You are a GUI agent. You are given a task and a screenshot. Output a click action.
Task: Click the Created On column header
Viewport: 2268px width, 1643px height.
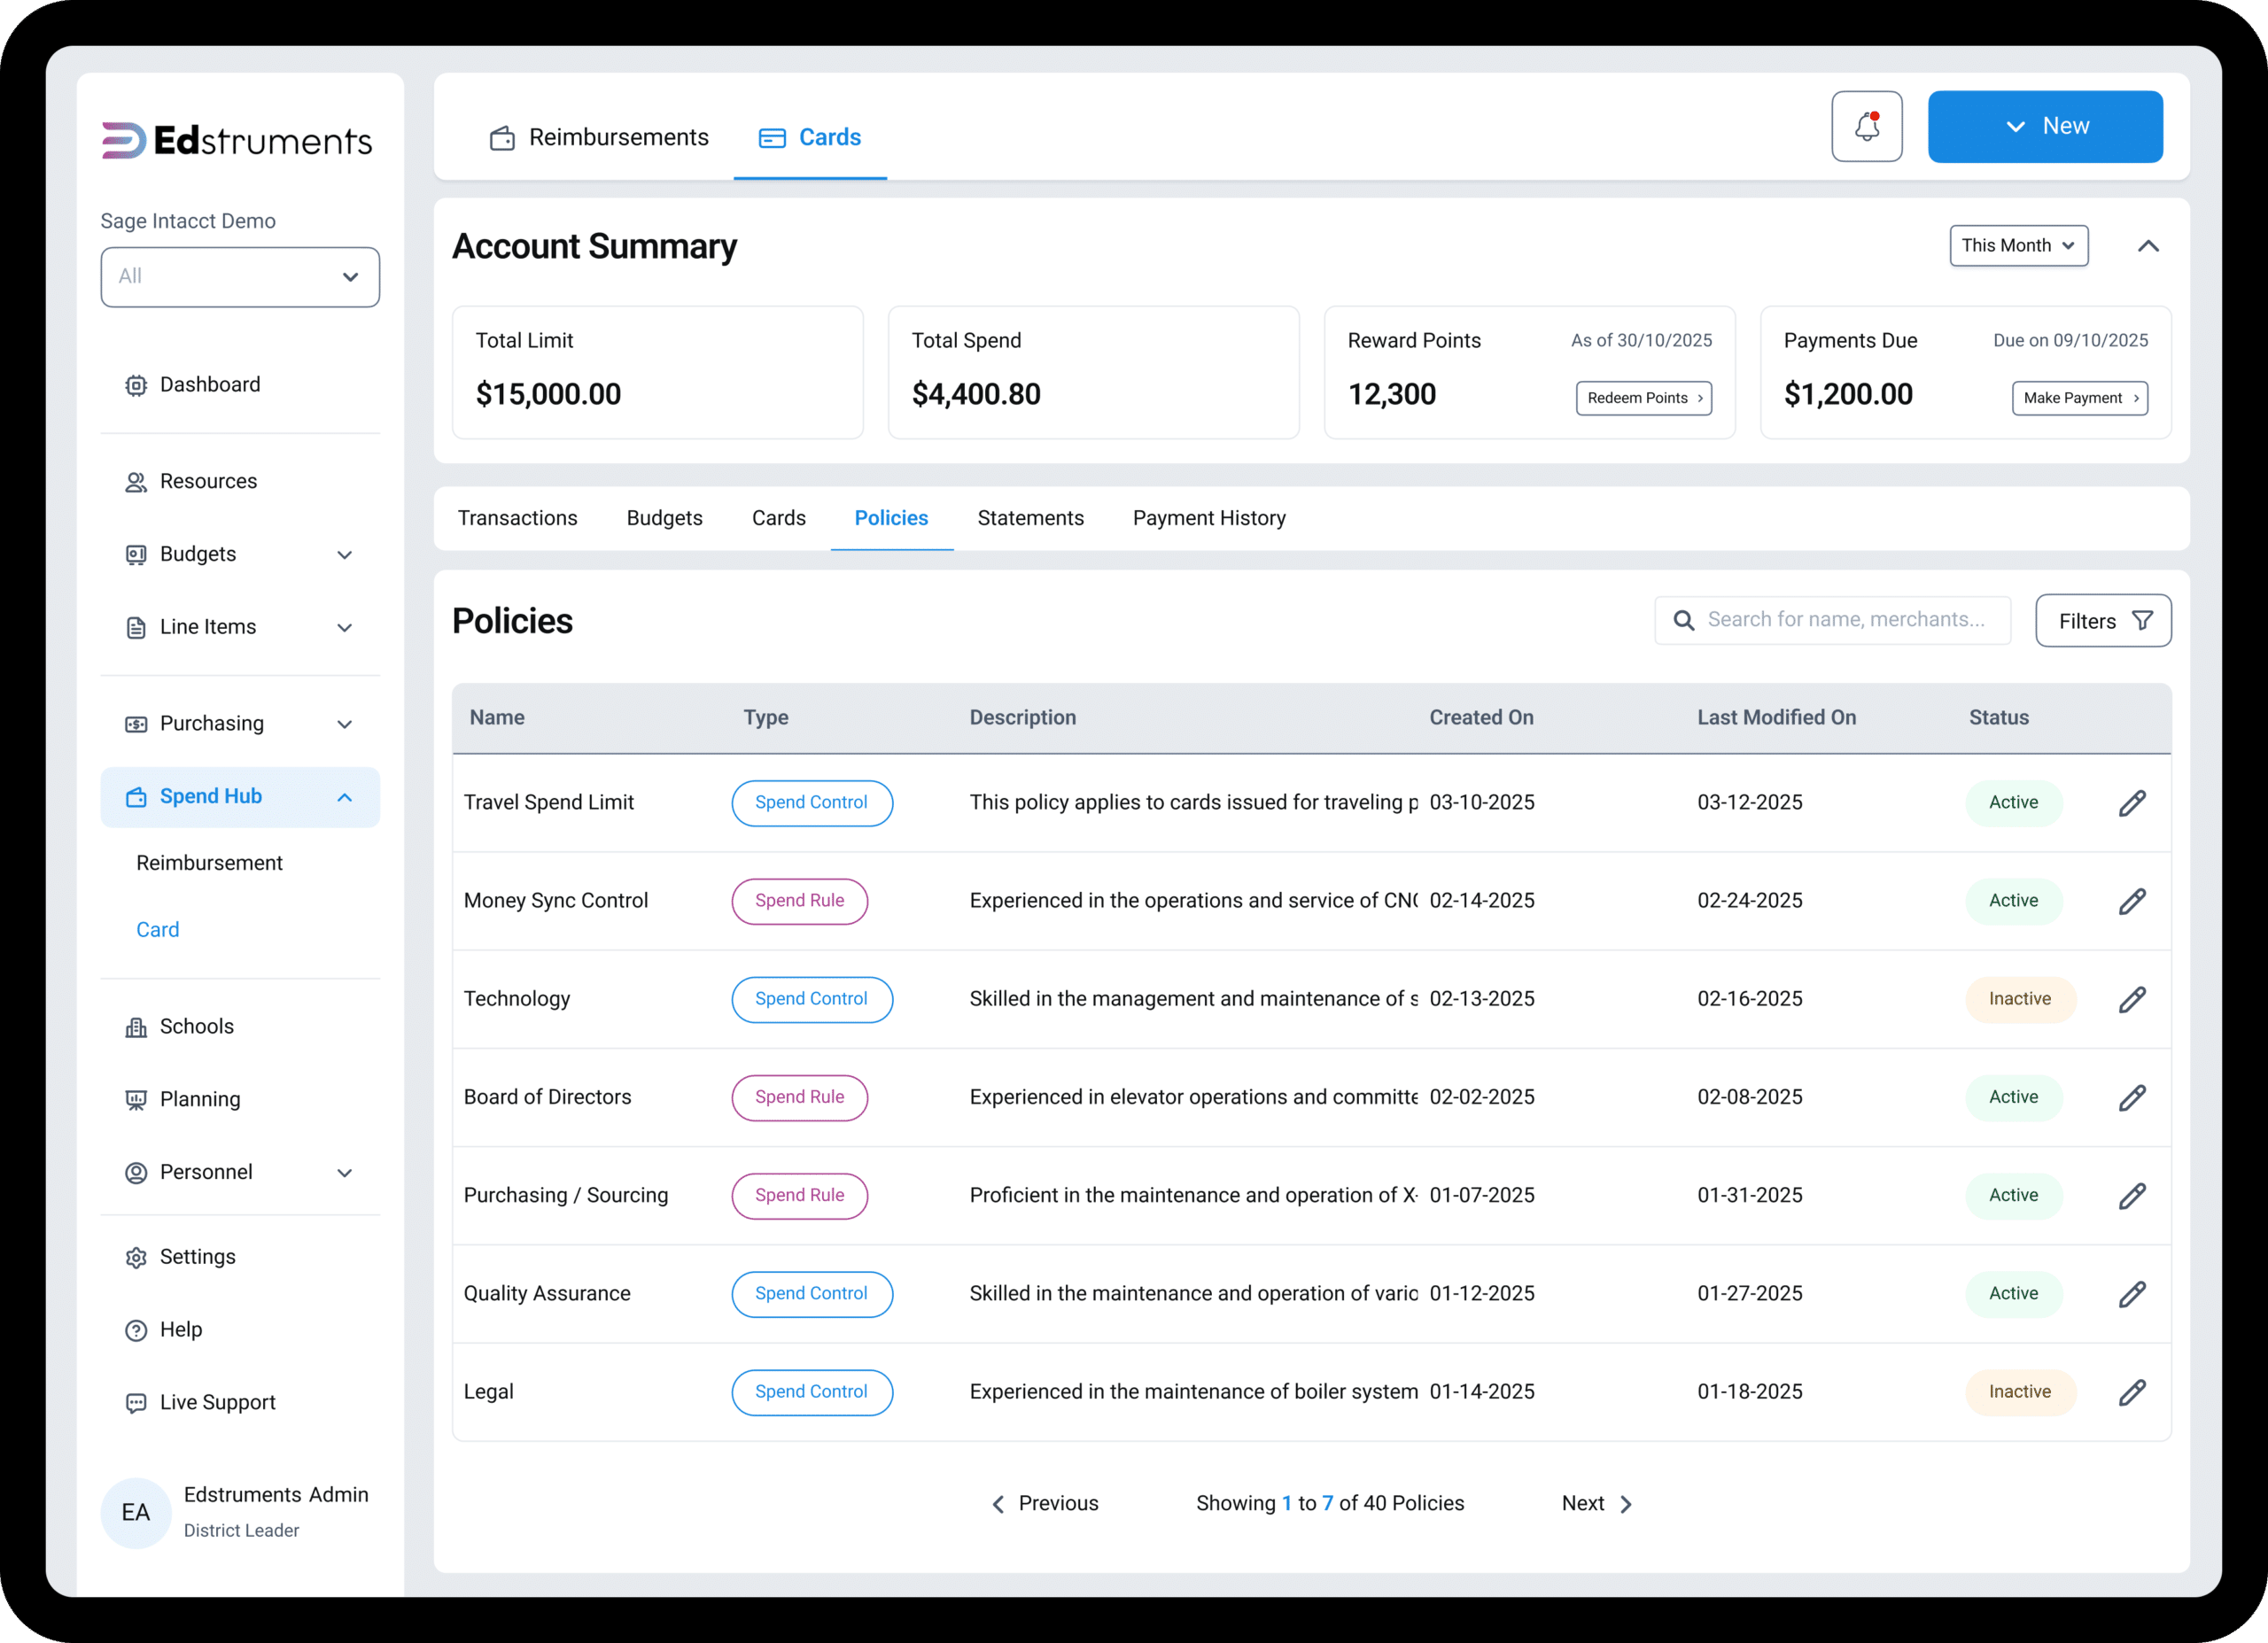(1480, 718)
